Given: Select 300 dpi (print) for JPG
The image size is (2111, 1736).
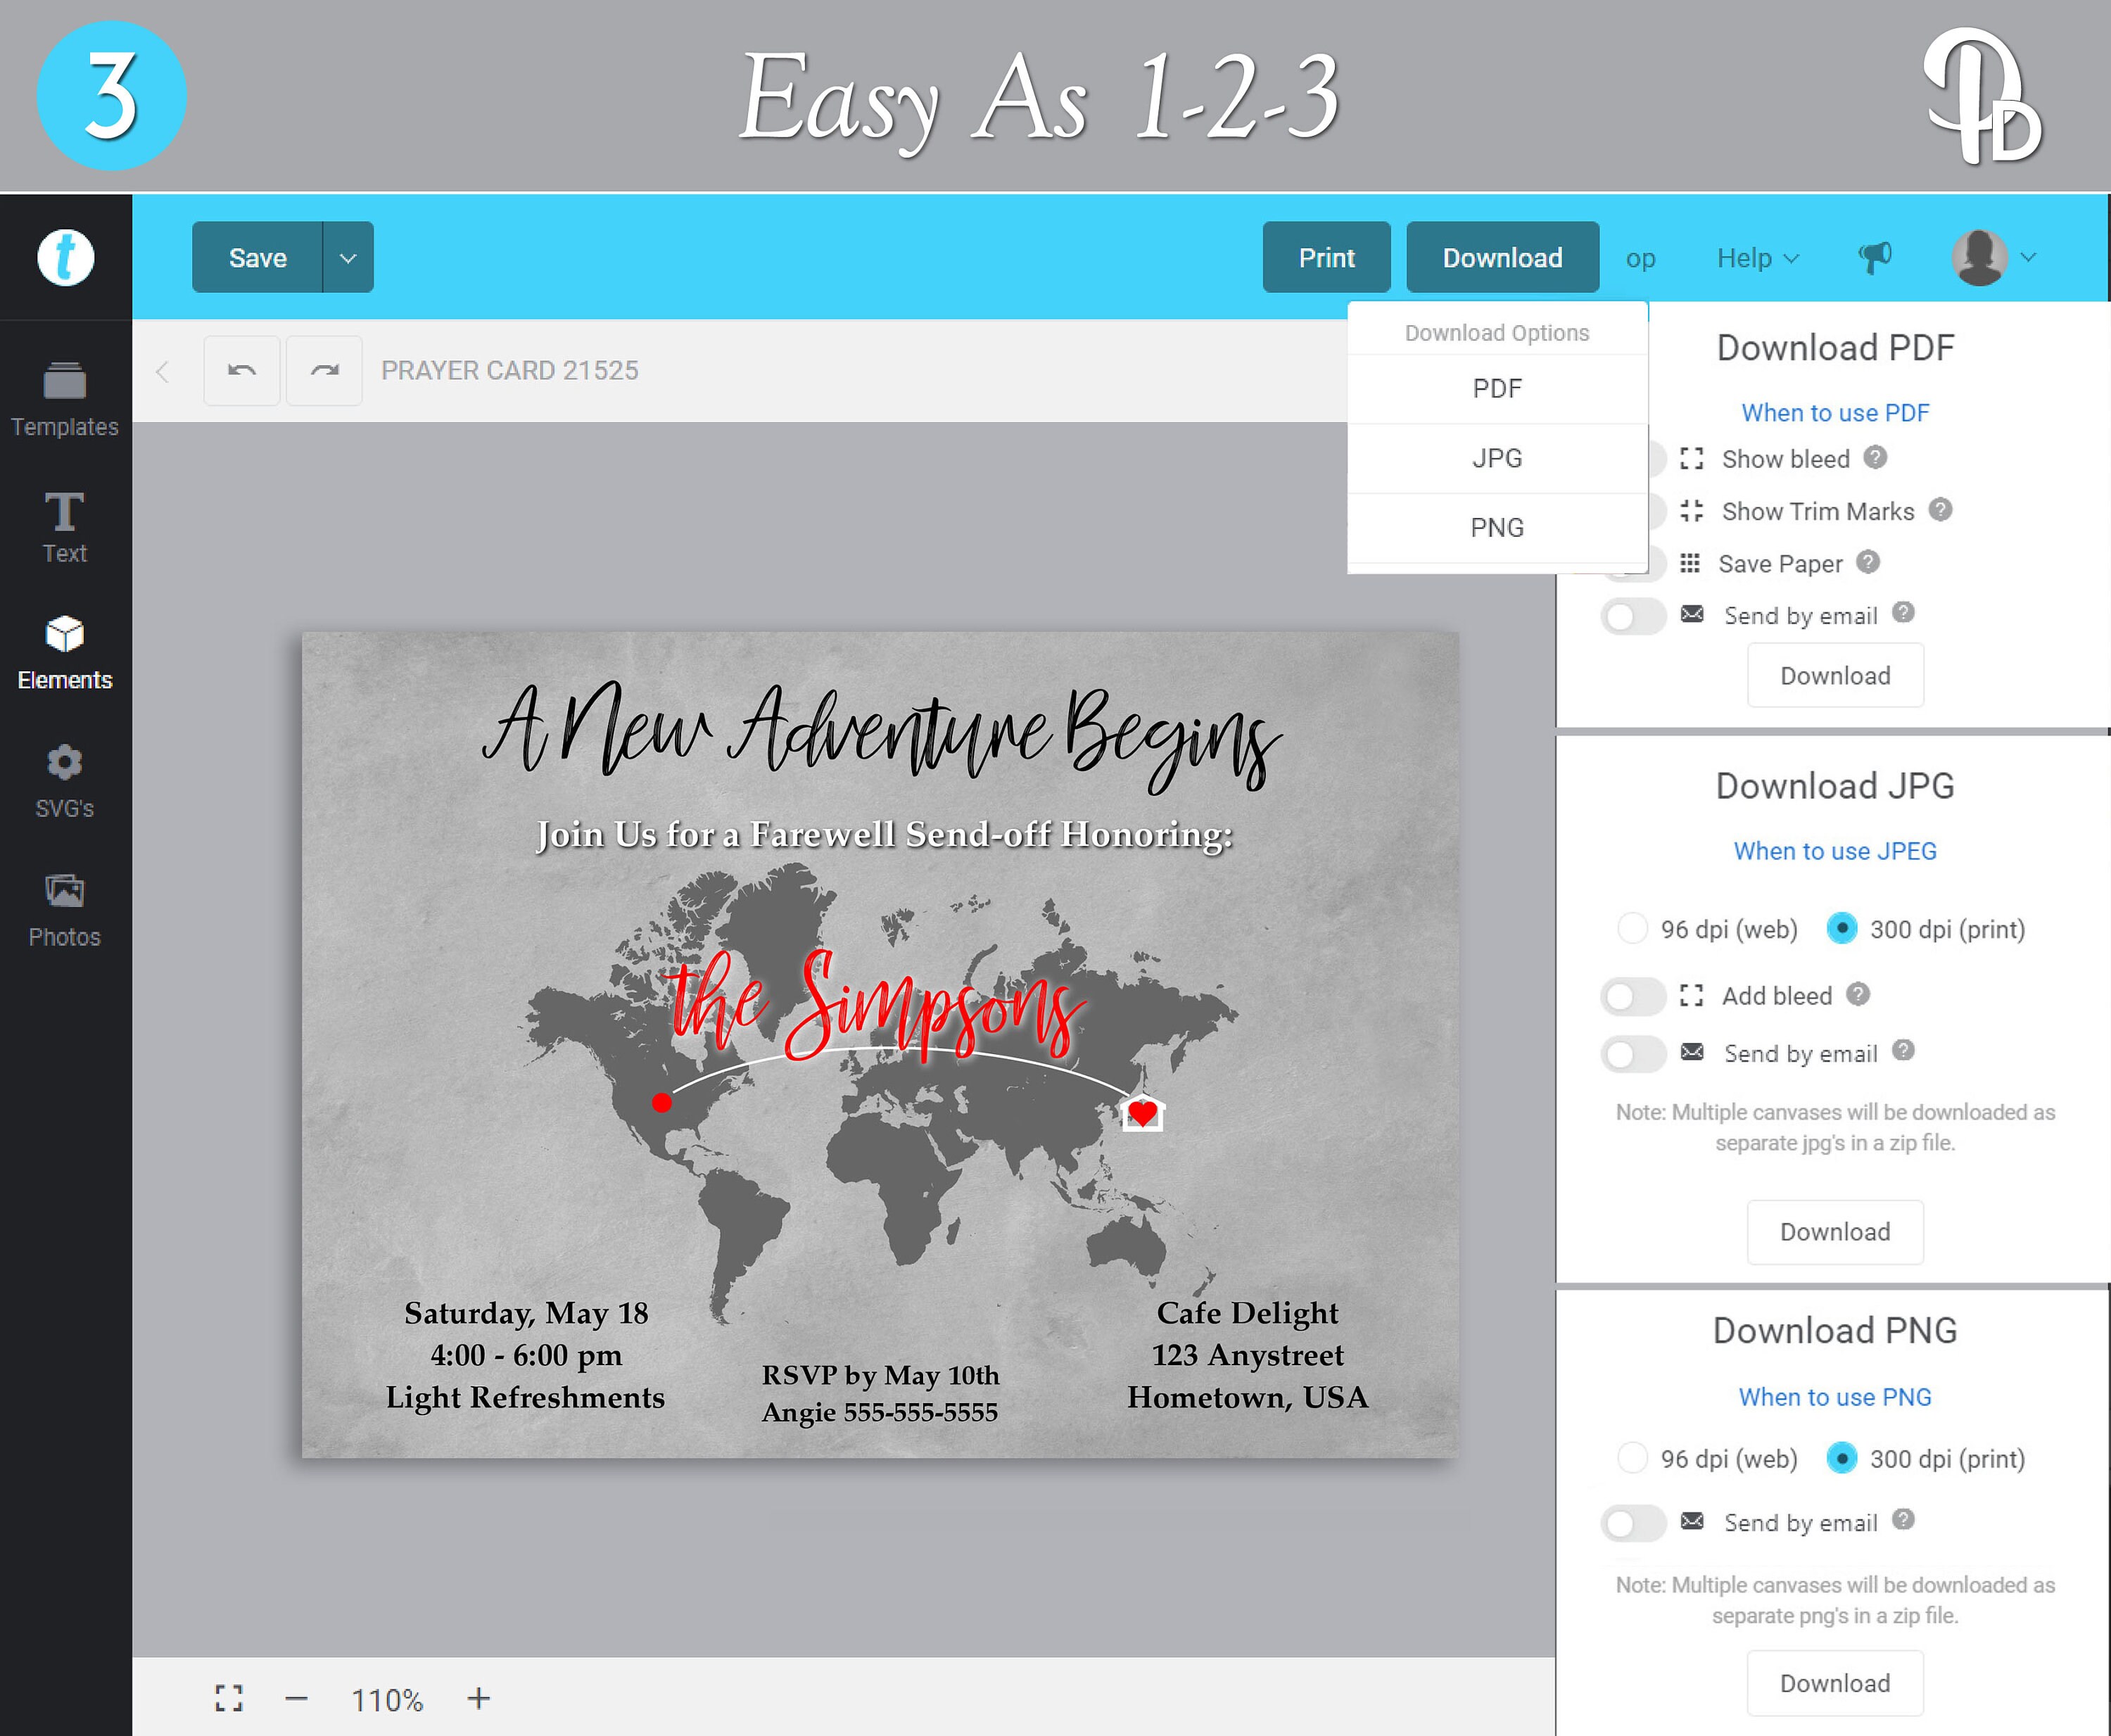Looking at the screenshot, I should [x=1841, y=929].
